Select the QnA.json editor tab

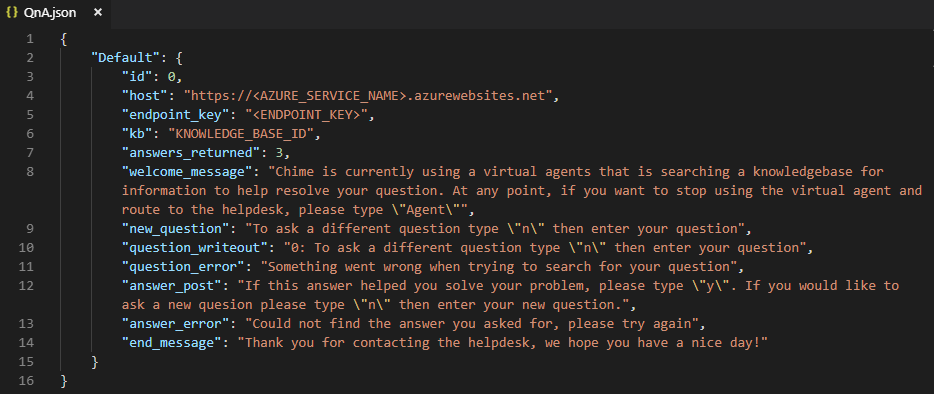55,13
